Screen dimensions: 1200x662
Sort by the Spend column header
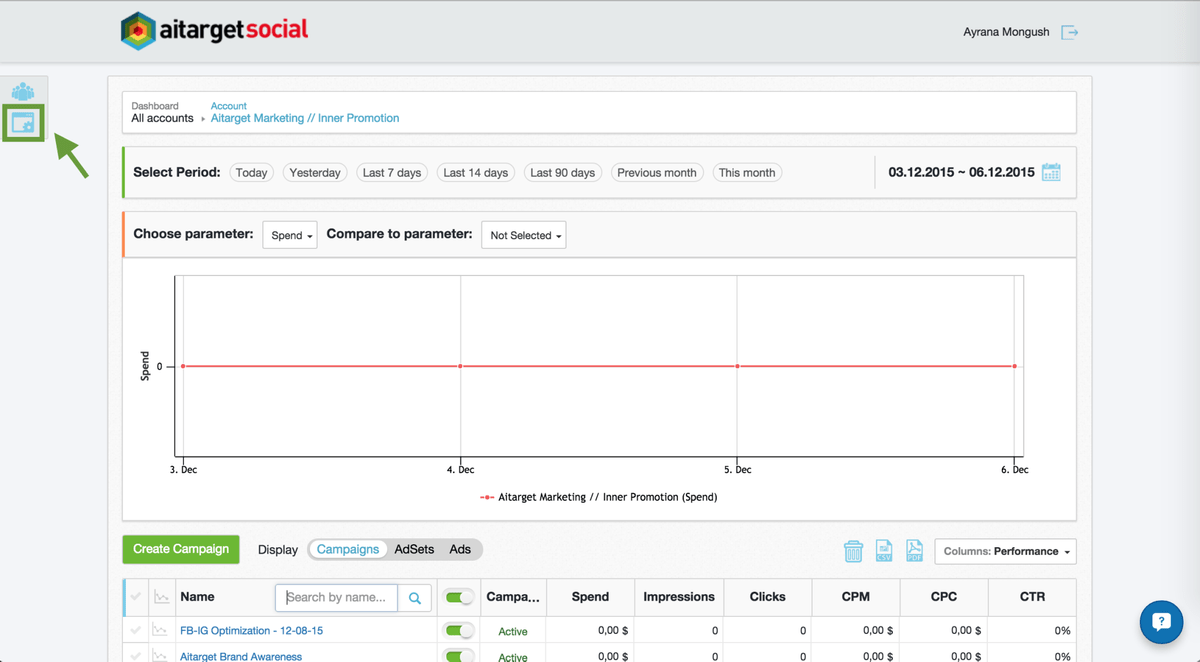coord(590,597)
